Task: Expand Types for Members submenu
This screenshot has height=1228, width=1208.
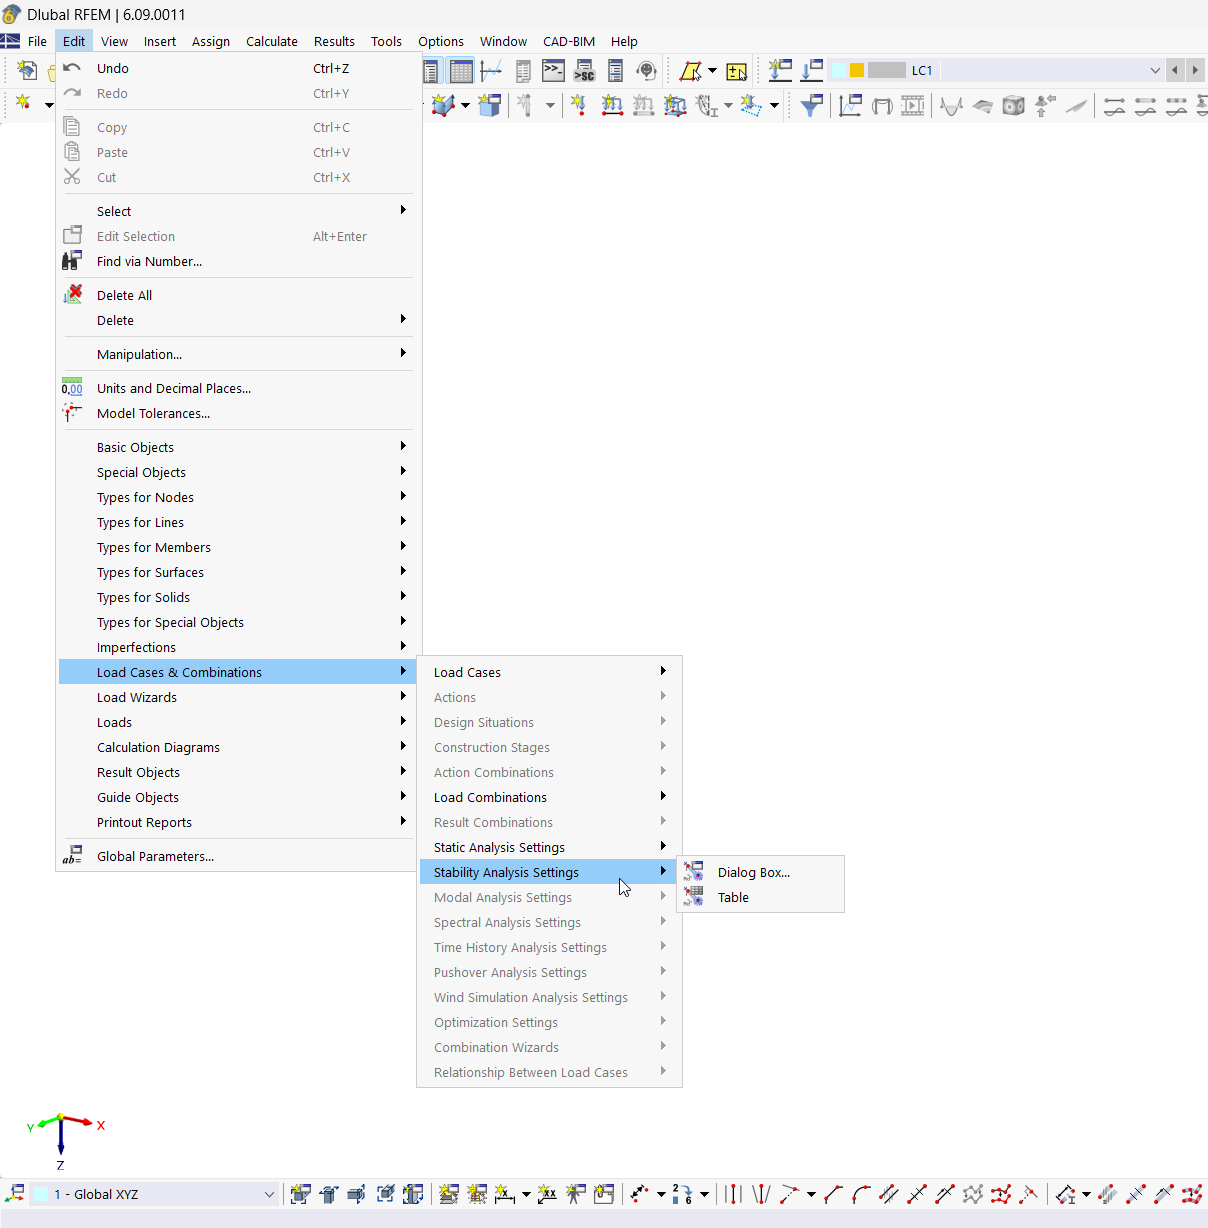Action: click(x=238, y=547)
